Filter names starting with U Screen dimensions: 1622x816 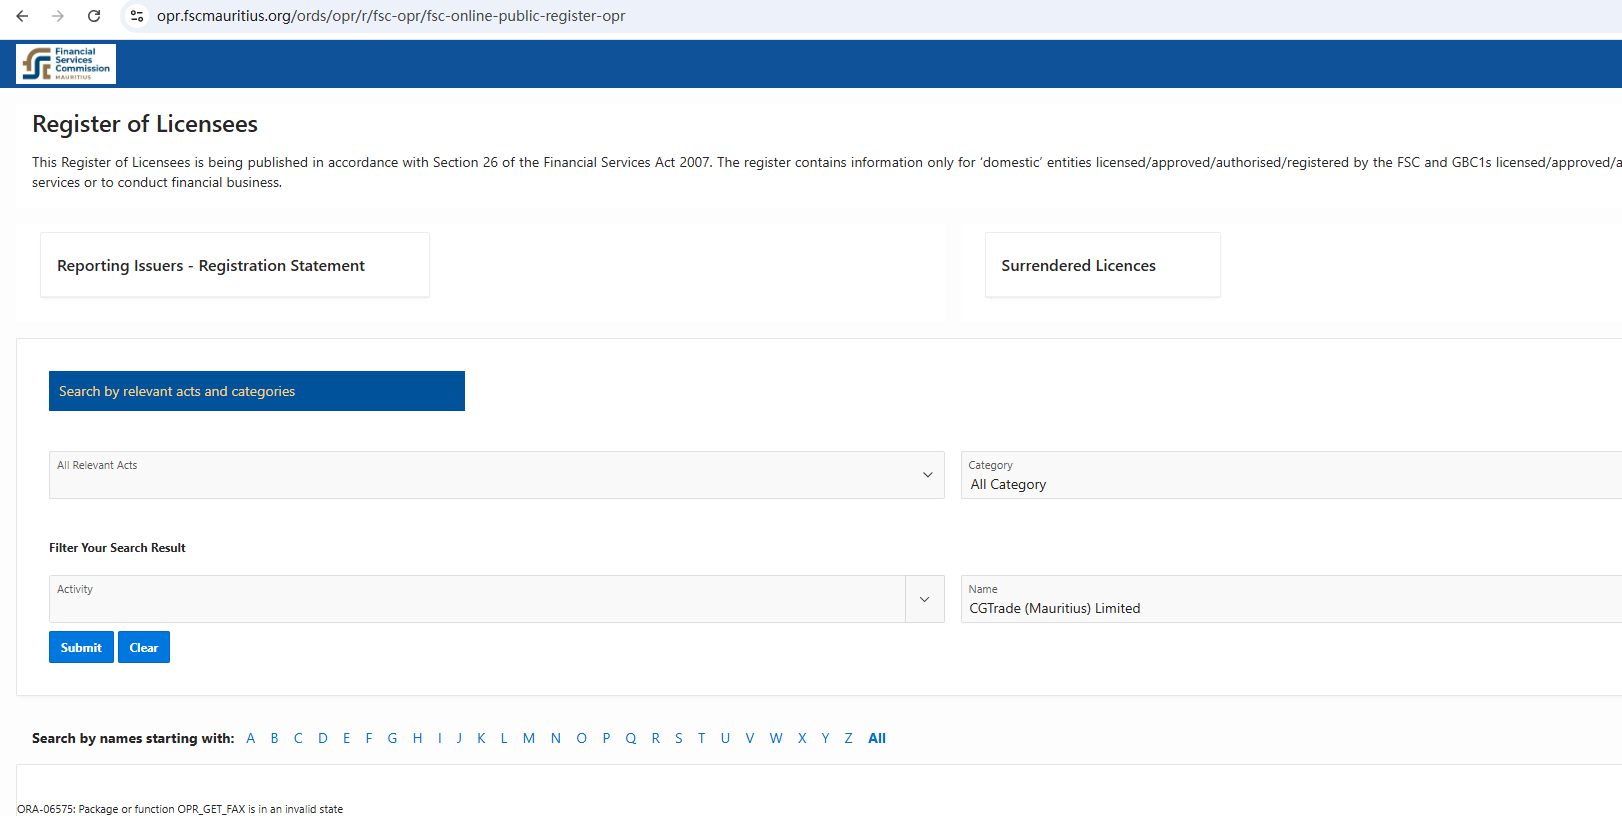tap(726, 738)
